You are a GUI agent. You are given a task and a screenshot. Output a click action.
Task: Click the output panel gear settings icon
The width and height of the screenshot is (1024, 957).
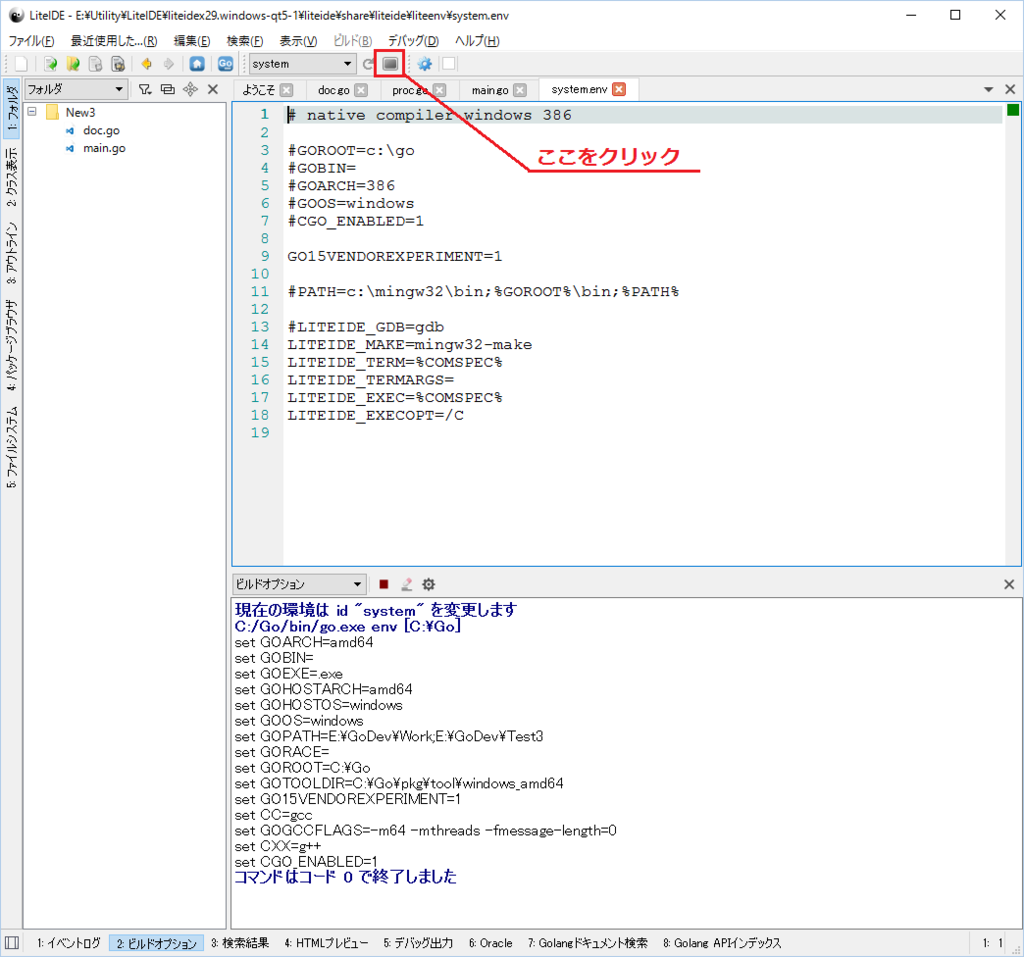click(x=428, y=584)
